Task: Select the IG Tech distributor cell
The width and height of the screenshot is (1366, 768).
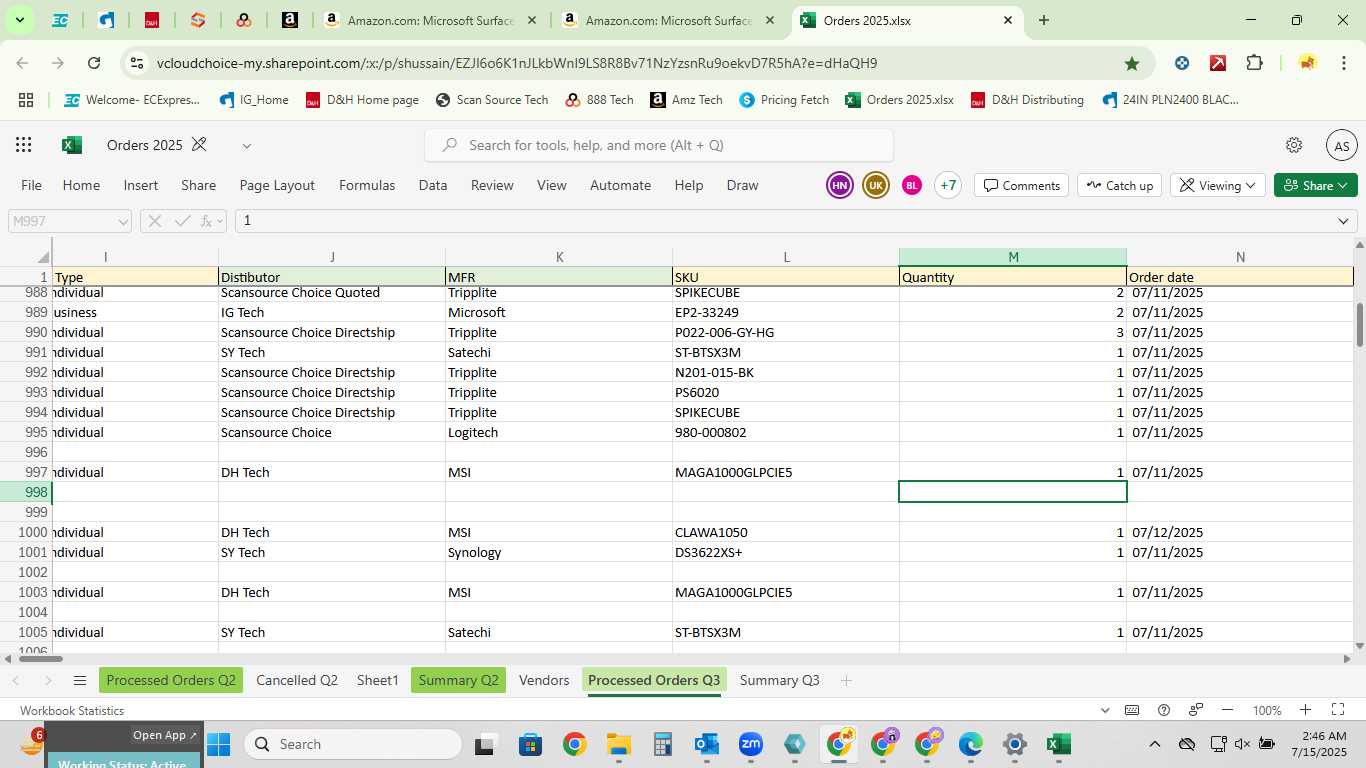Action: 331,312
